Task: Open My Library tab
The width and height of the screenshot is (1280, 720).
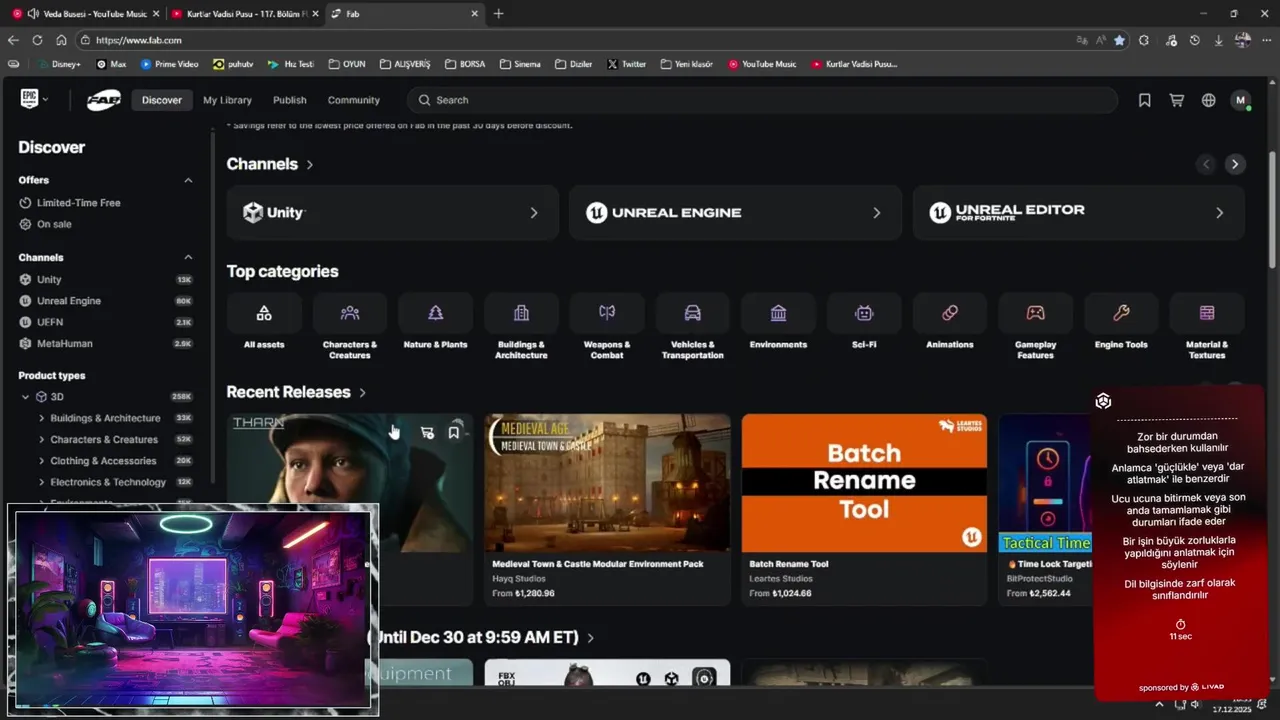Action: (227, 100)
